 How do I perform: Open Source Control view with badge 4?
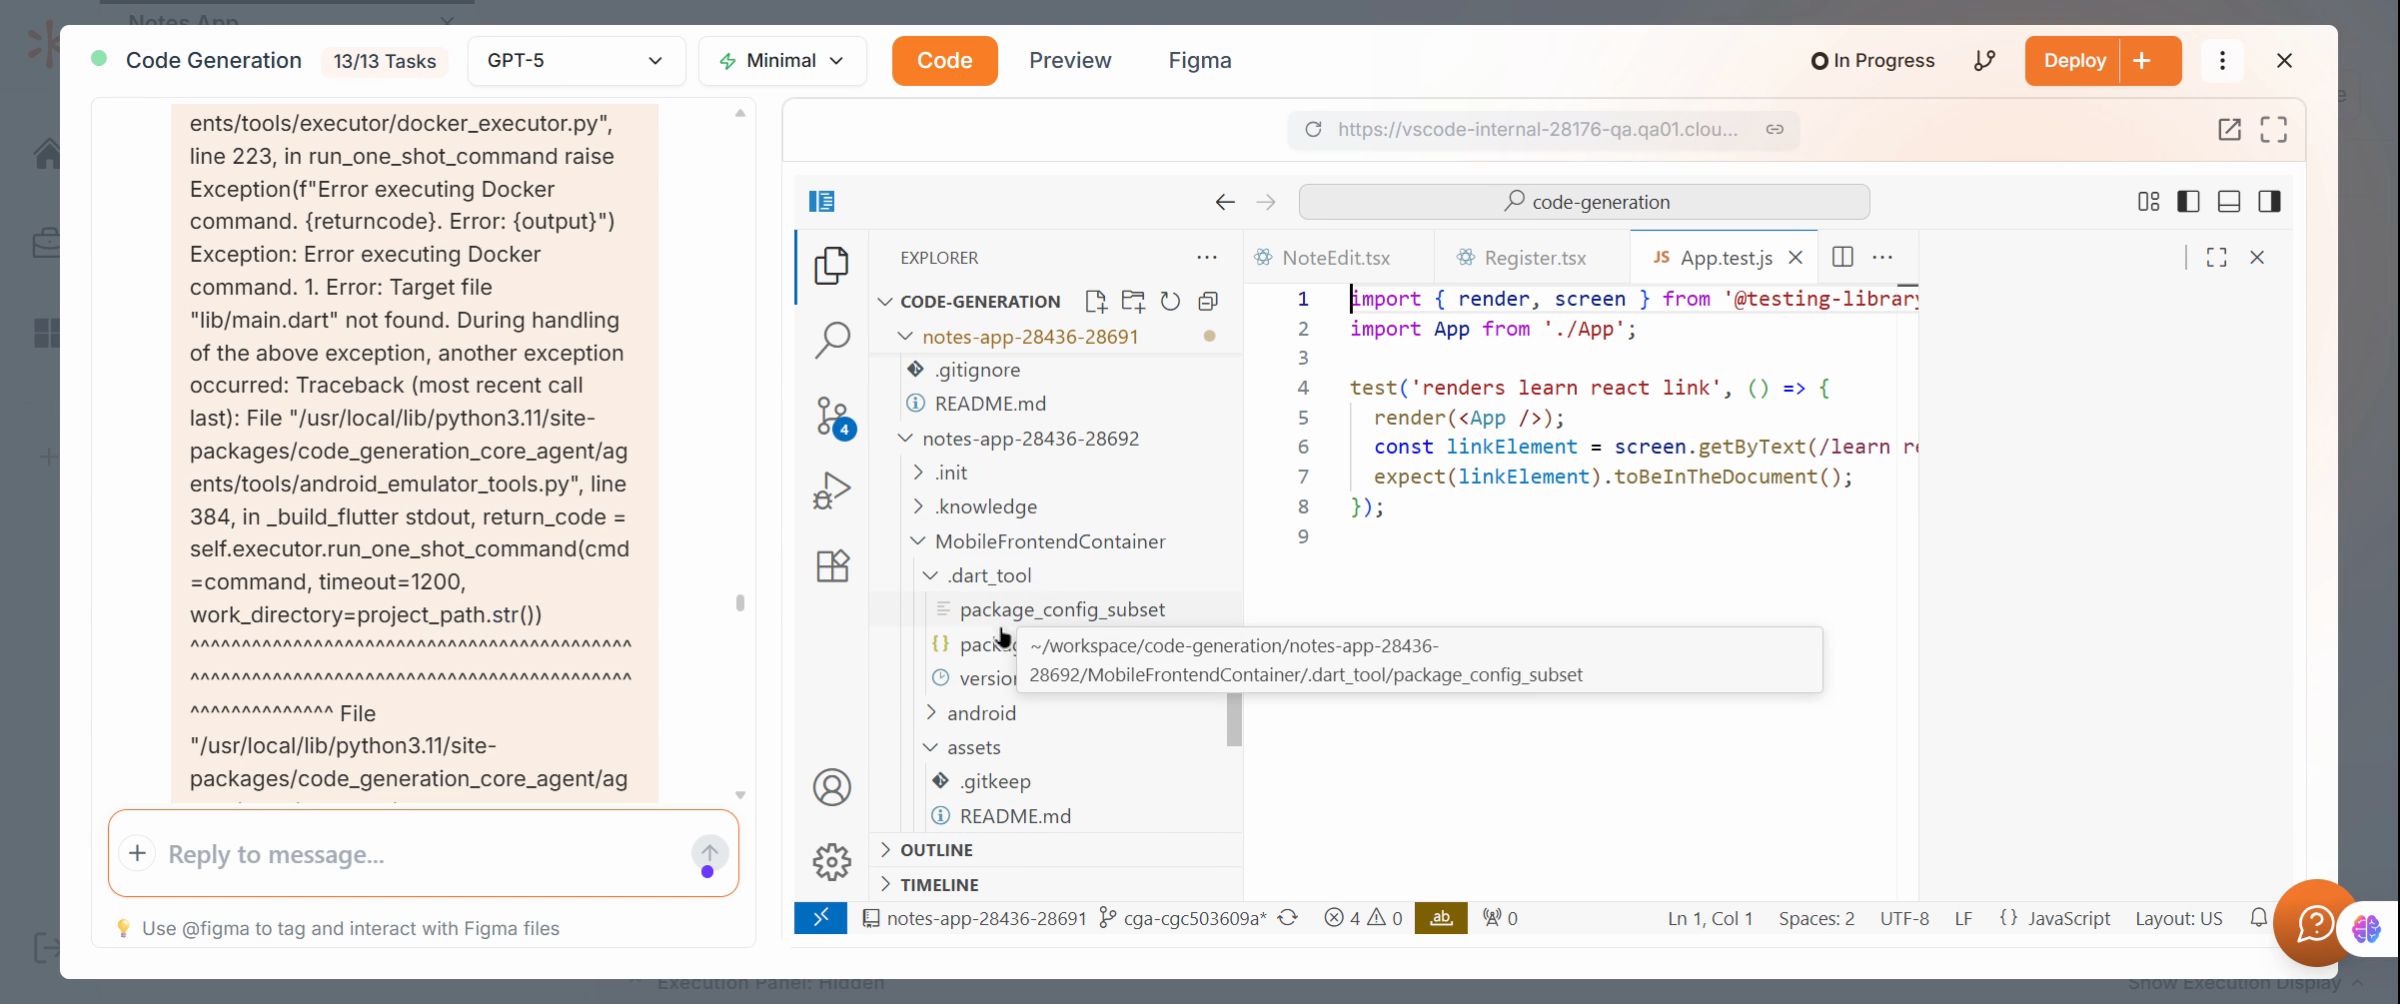(x=831, y=416)
